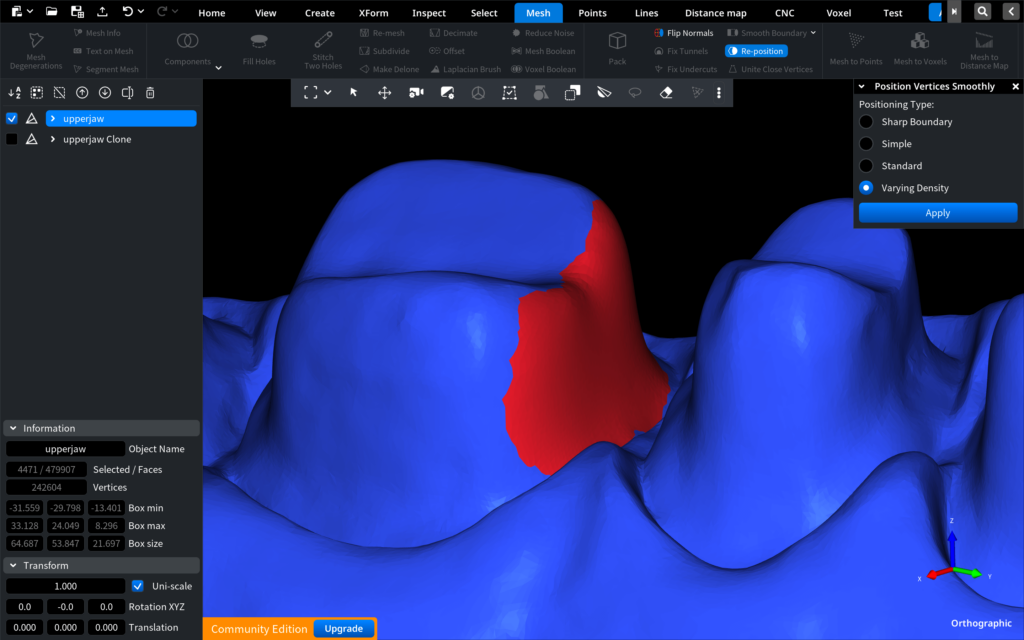Click the Fill Holes tool icon
The width and height of the screenshot is (1024, 640).
click(x=259, y=42)
